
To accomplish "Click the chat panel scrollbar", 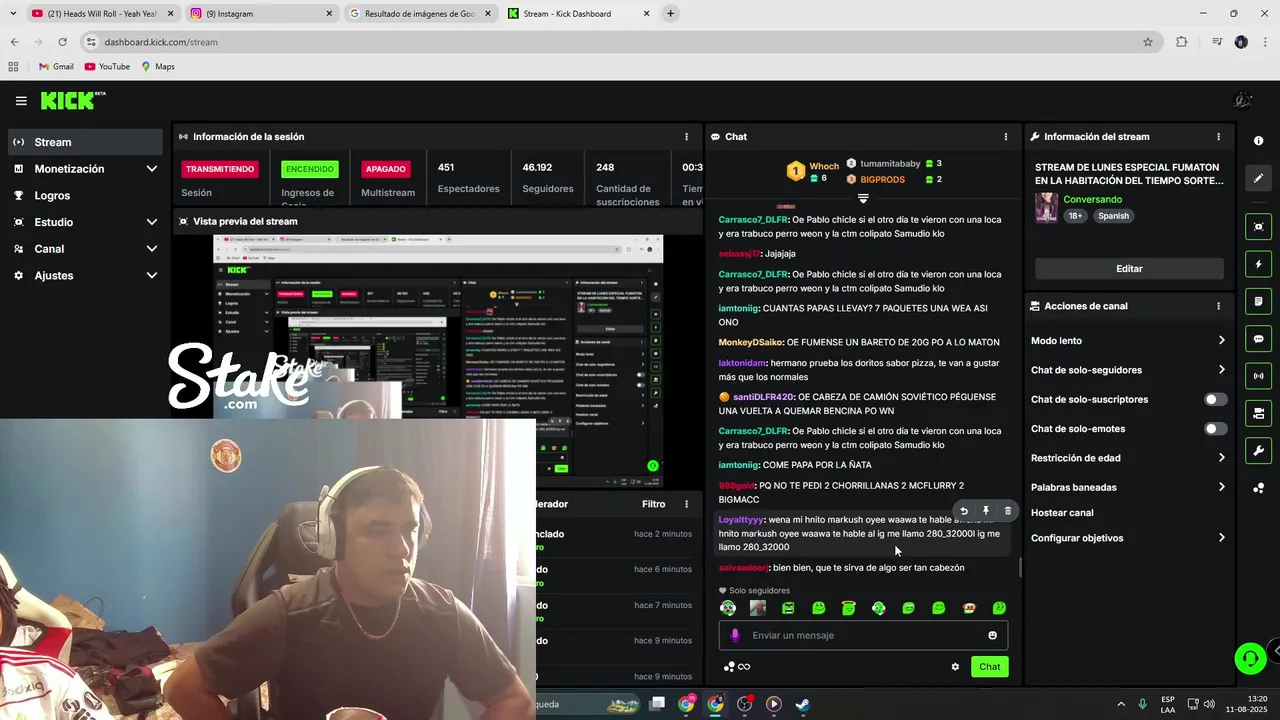I will (1020, 568).
